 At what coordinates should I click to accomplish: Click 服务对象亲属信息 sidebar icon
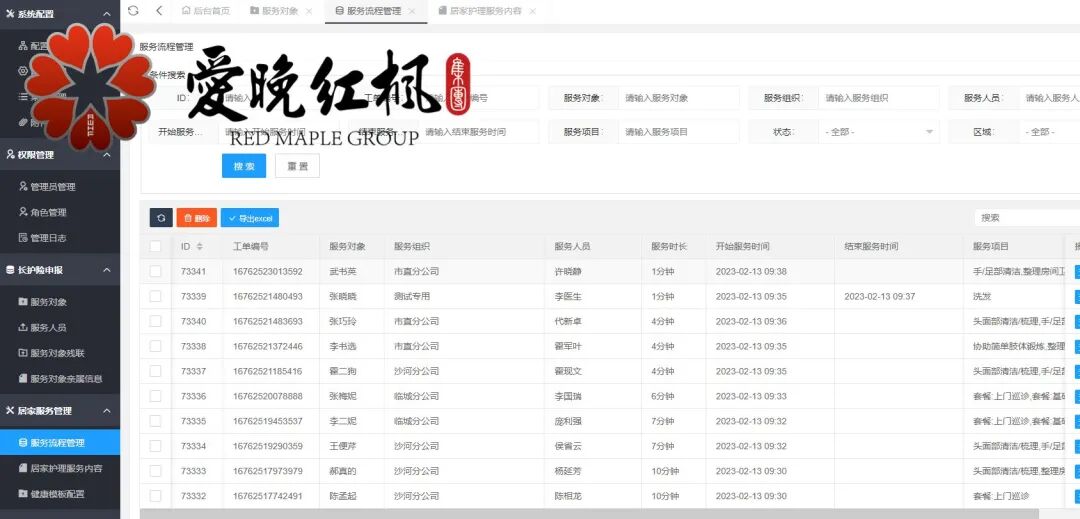point(23,379)
